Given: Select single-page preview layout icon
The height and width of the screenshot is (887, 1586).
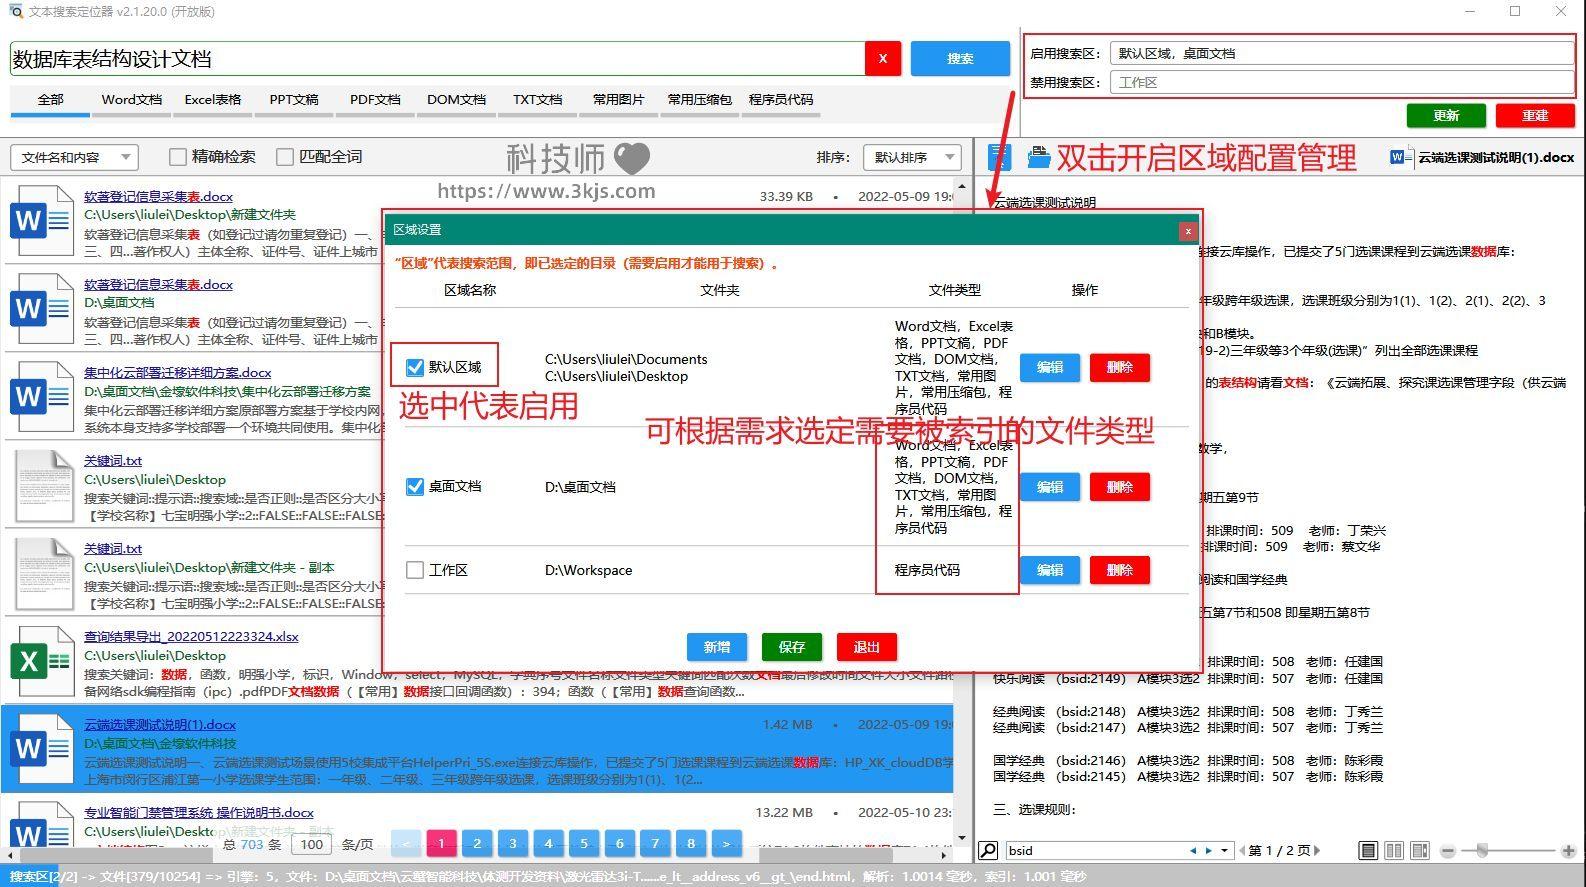Looking at the screenshot, I should (1368, 851).
